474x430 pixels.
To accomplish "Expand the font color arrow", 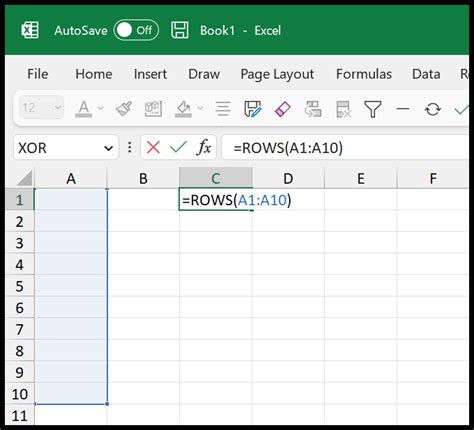I will click(100, 108).
